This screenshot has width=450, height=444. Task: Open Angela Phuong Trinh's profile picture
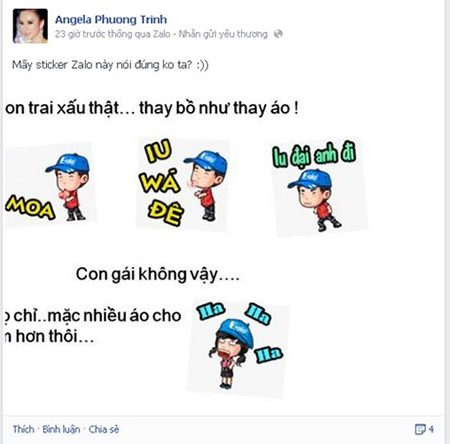tap(30, 26)
